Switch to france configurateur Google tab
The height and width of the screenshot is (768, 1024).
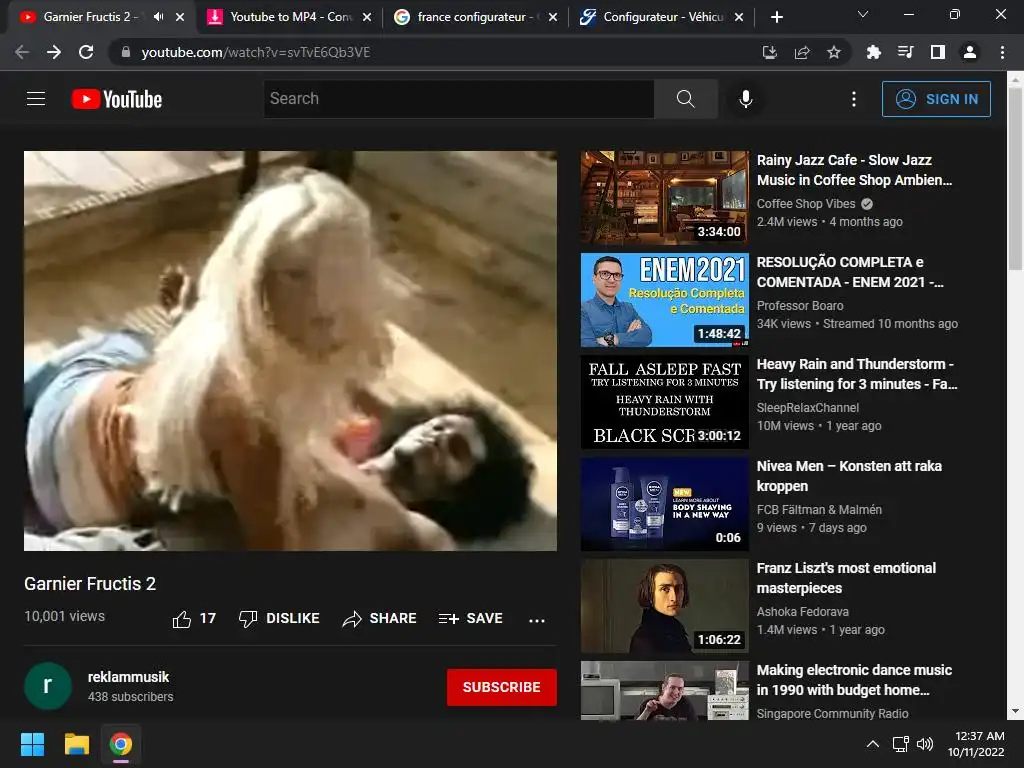[476, 17]
